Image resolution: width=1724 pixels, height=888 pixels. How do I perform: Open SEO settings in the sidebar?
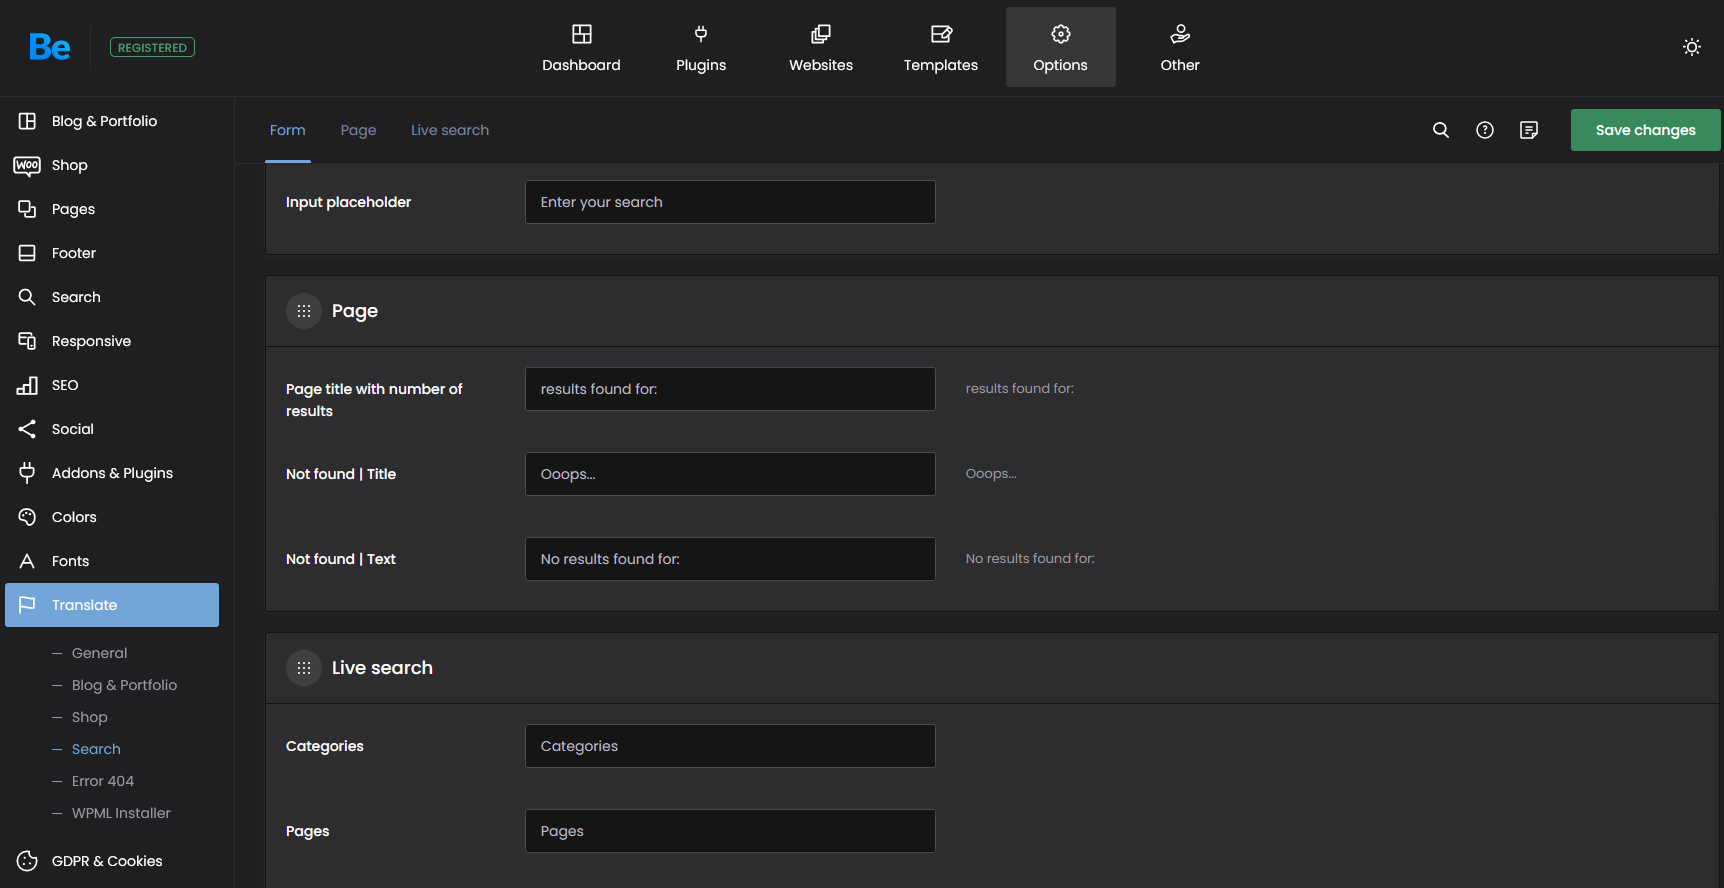[112, 385]
